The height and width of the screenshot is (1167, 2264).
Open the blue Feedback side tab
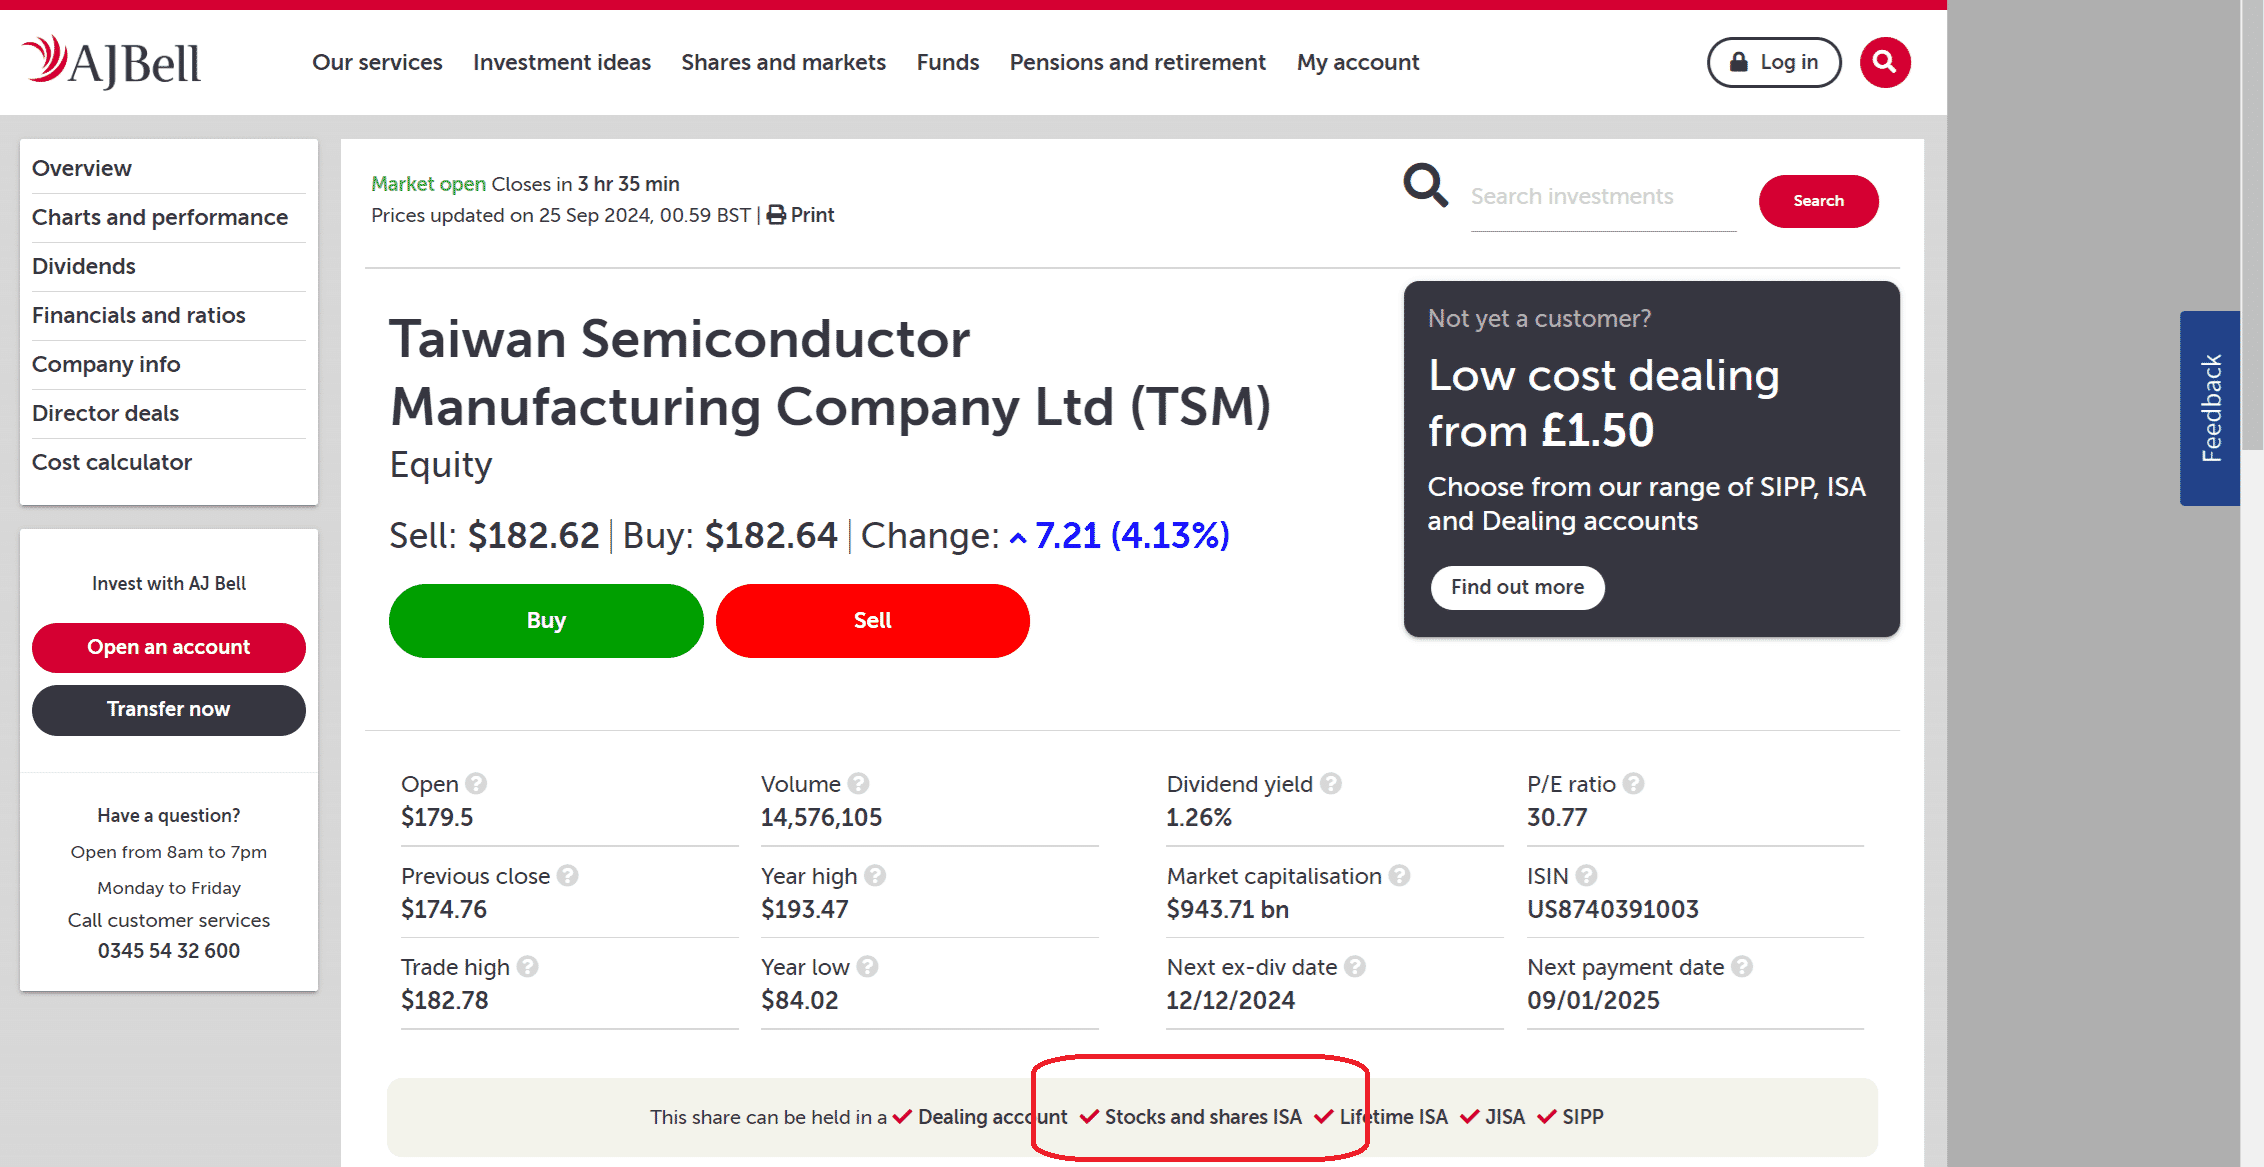pyautogui.click(x=2210, y=408)
